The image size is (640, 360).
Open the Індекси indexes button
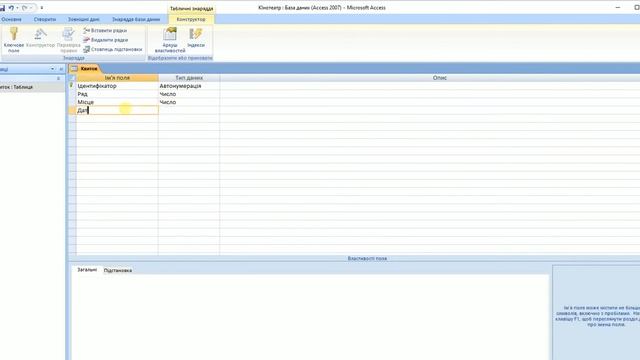196,38
